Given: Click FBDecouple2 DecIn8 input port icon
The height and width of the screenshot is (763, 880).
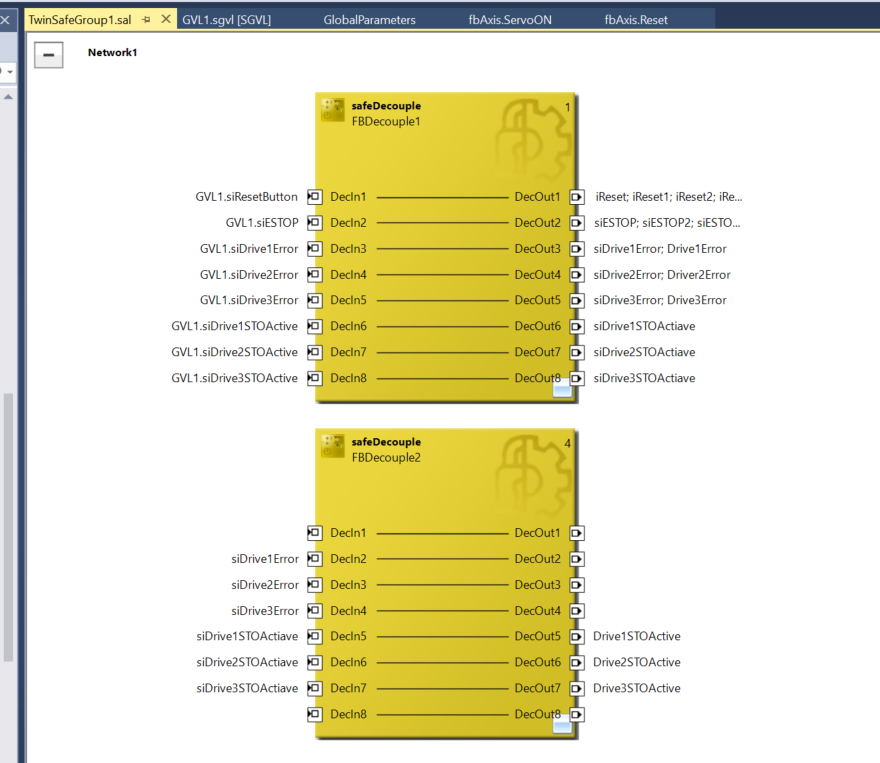Looking at the screenshot, I should pos(315,714).
